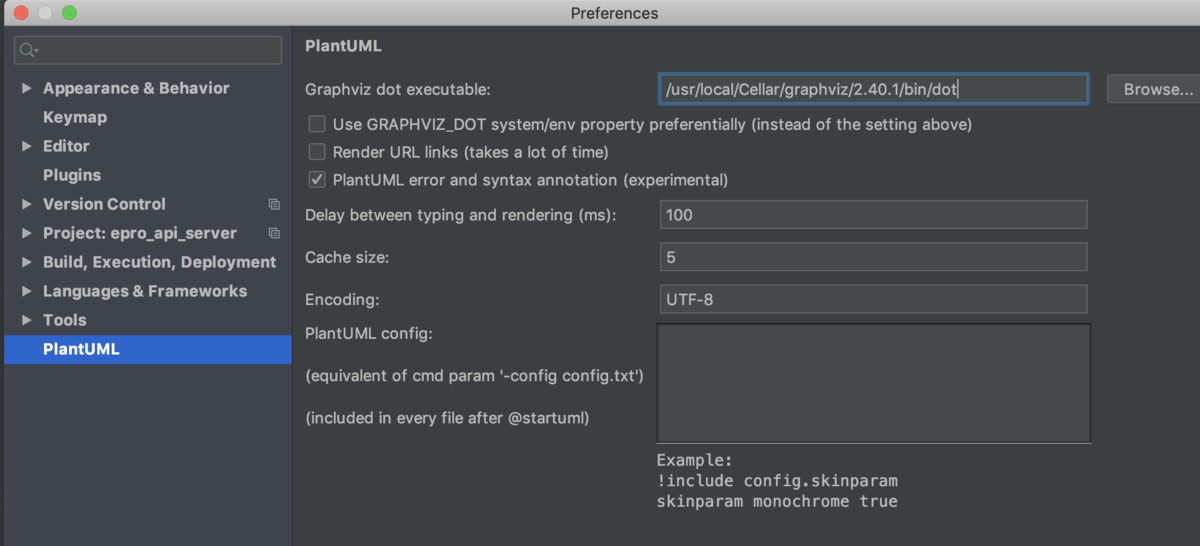Expand Project: epro_api_server section arrow
Image resolution: width=1200 pixels, height=546 pixels.
(27, 233)
